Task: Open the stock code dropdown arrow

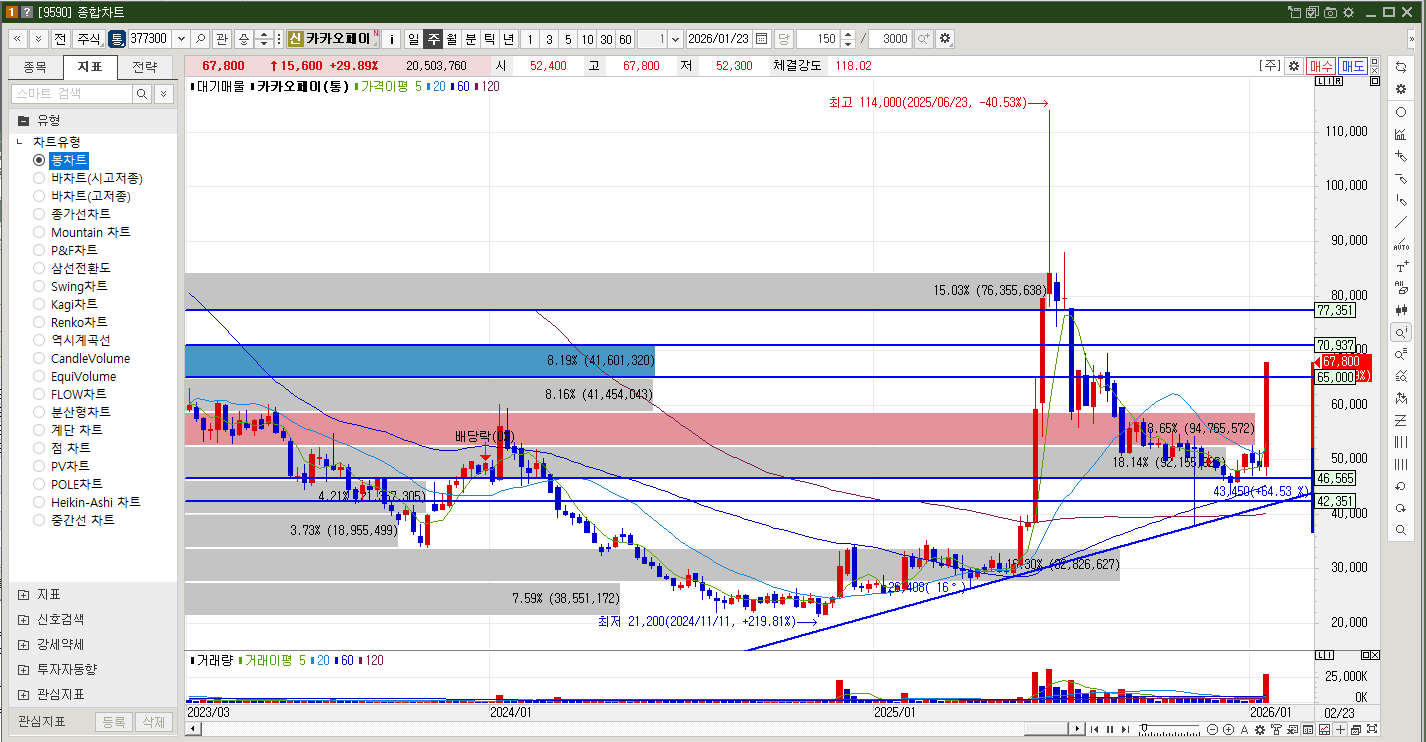Action: [x=181, y=39]
